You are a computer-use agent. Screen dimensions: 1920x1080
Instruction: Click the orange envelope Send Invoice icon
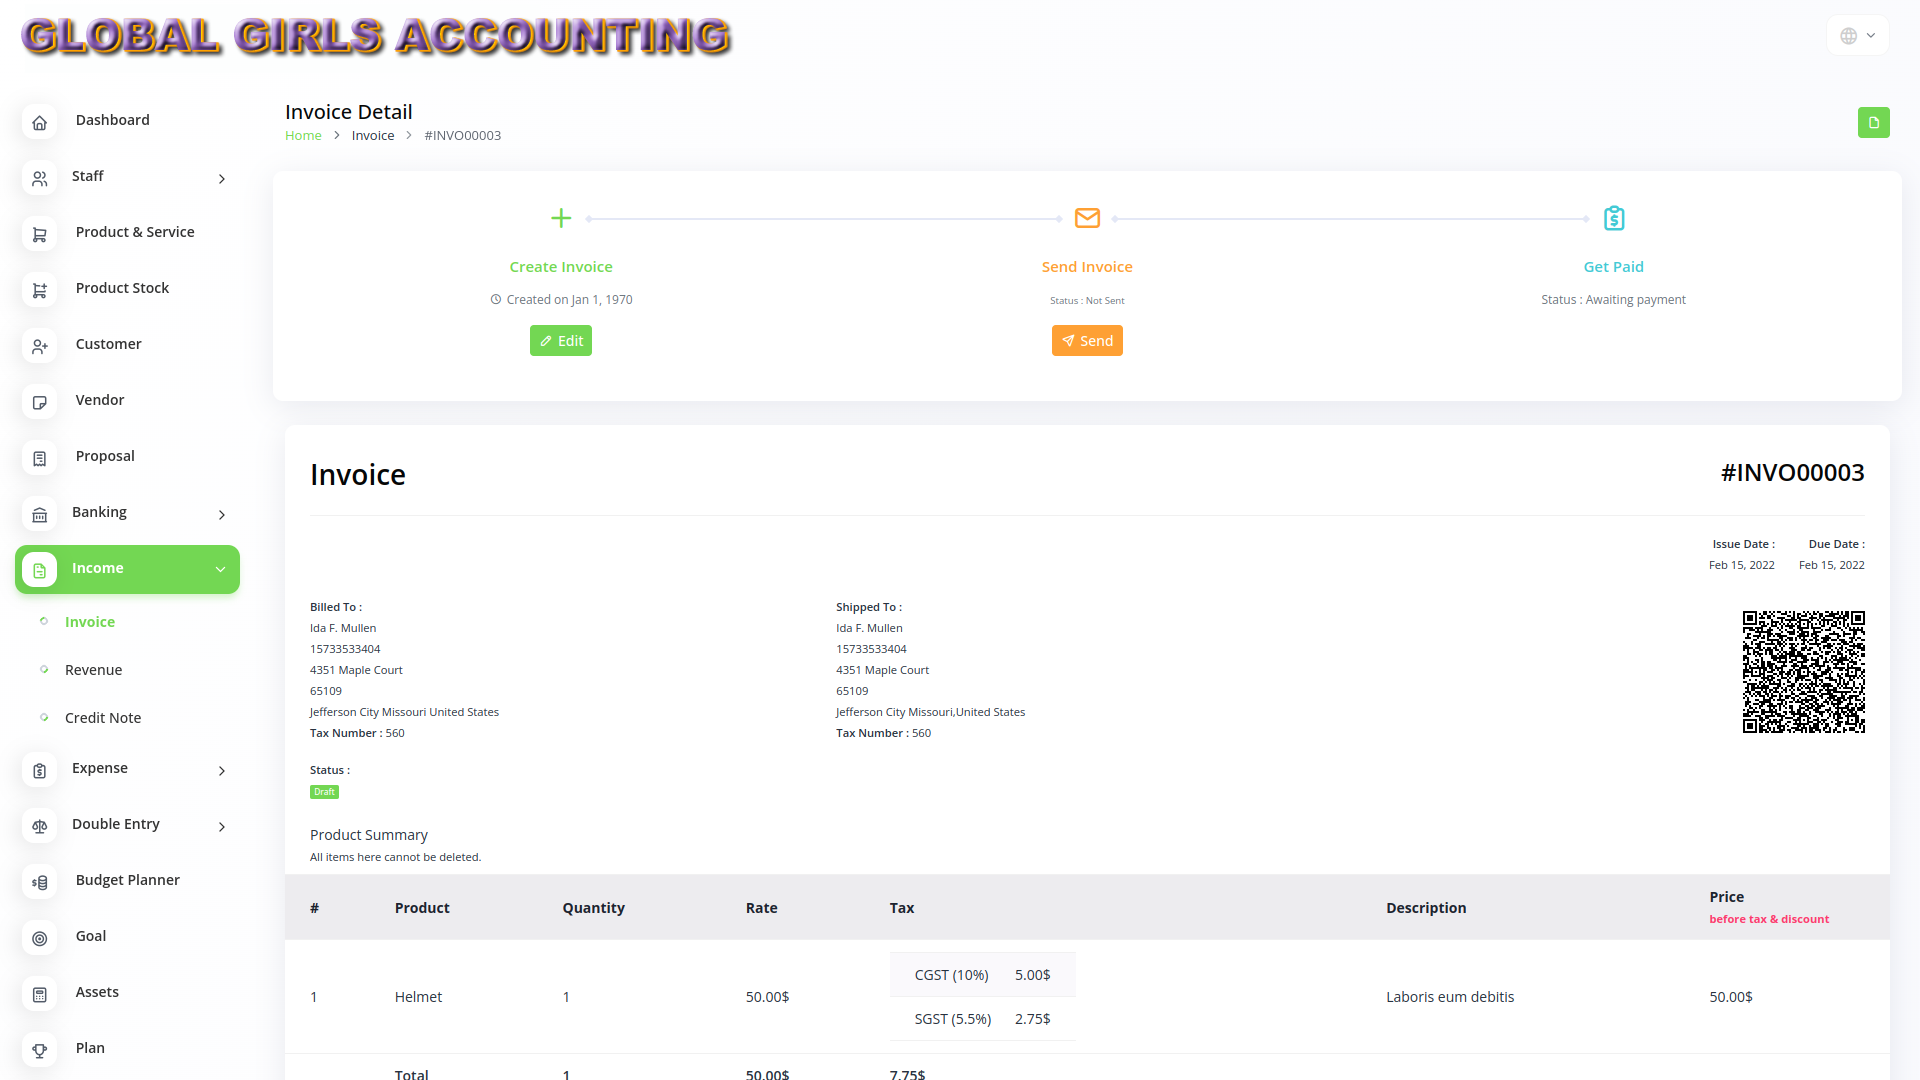1087,218
